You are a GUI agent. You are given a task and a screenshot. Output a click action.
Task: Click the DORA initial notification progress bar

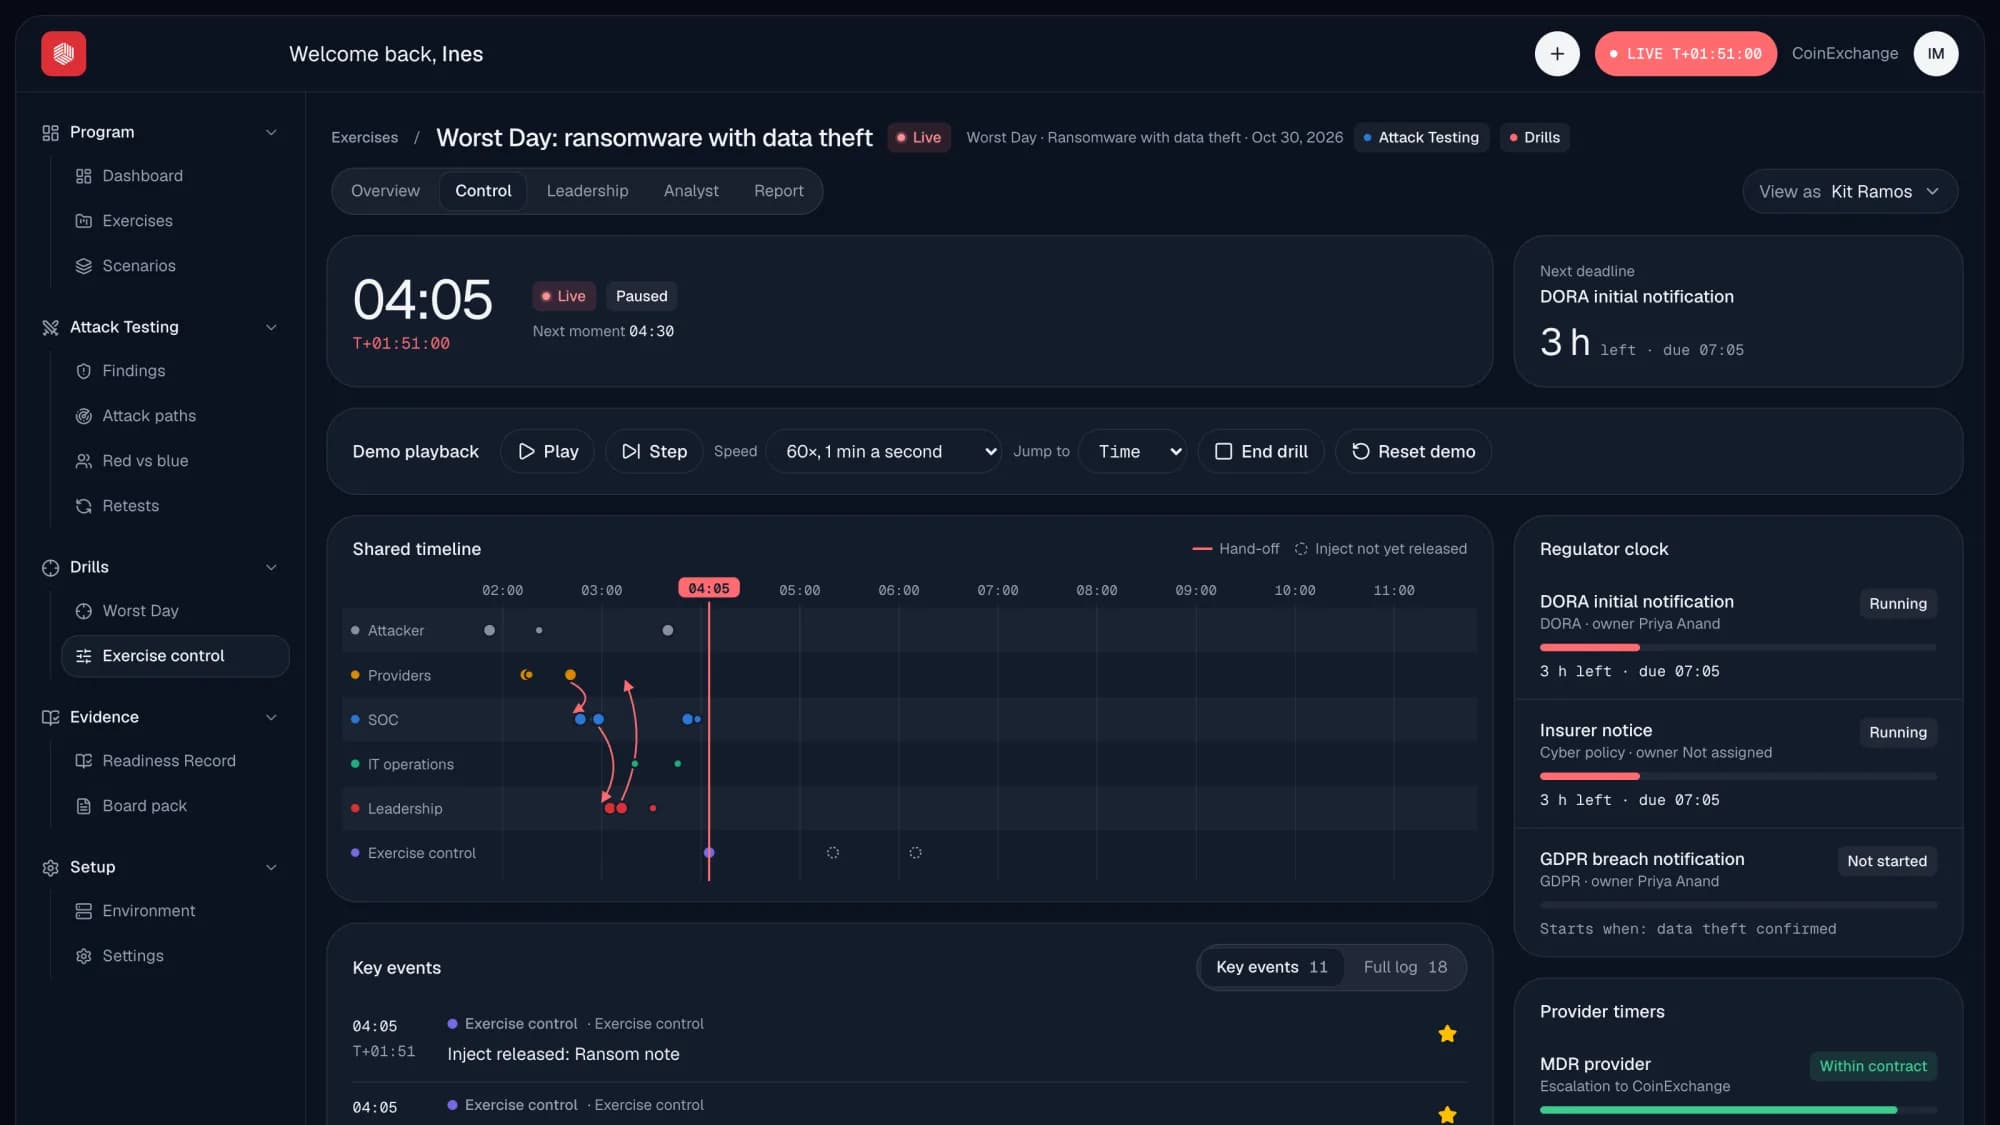(x=1738, y=648)
